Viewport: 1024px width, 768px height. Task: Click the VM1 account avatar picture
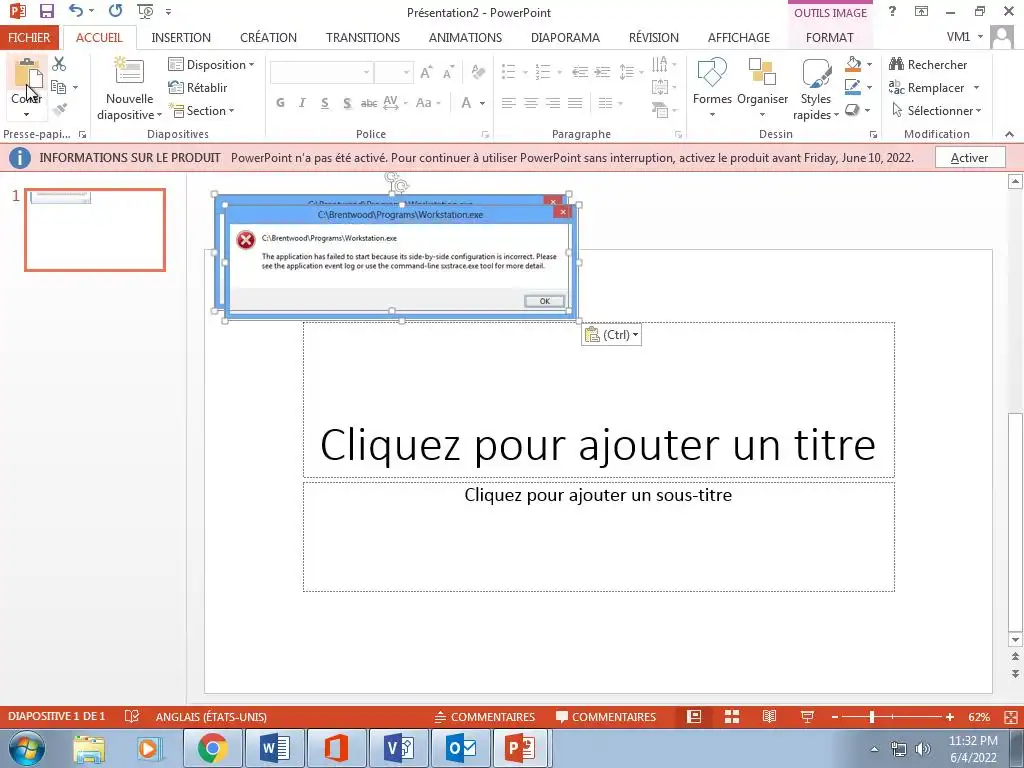[x=1002, y=37]
